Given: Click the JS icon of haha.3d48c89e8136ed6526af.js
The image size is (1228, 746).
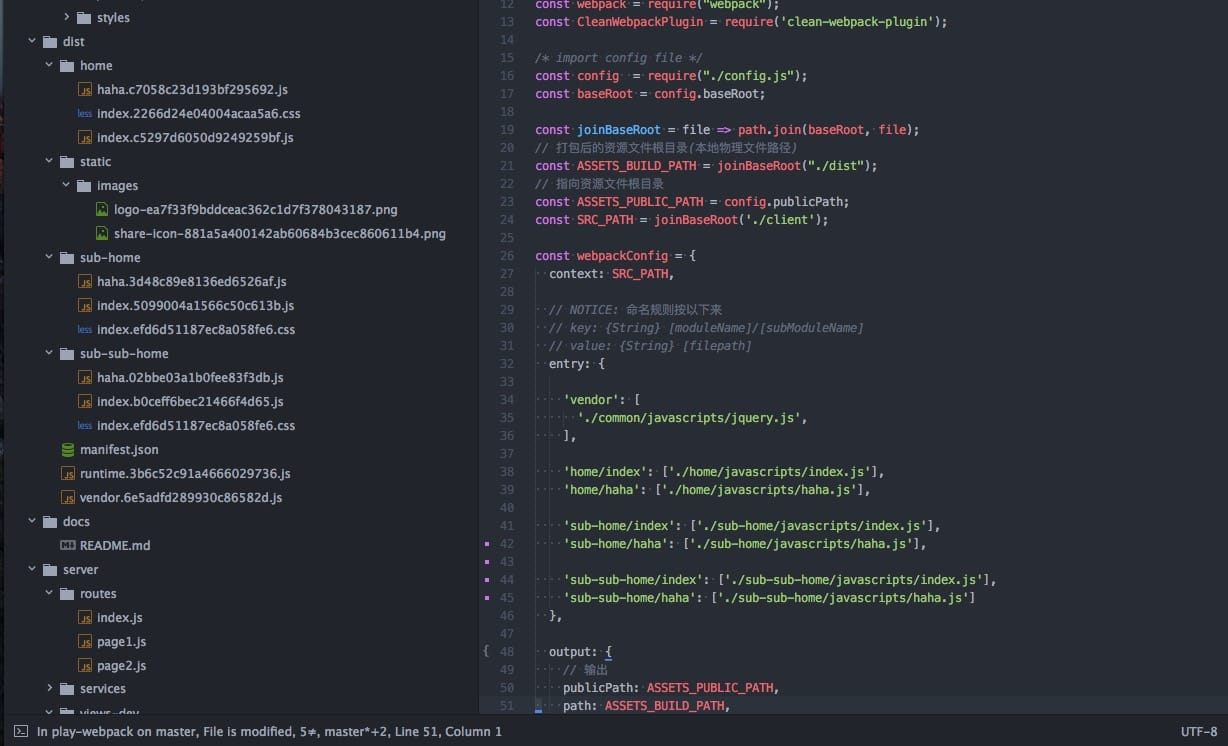Looking at the screenshot, I should pos(85,282).
